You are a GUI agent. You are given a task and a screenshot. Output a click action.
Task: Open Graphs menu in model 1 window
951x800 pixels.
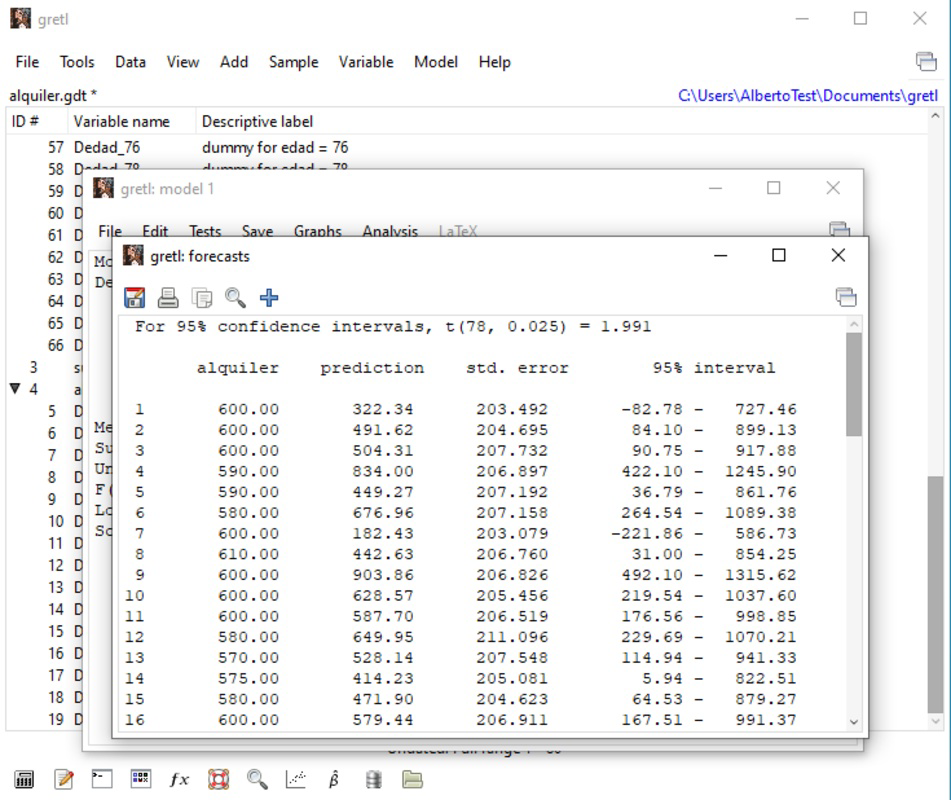click(x=318, y=231)
